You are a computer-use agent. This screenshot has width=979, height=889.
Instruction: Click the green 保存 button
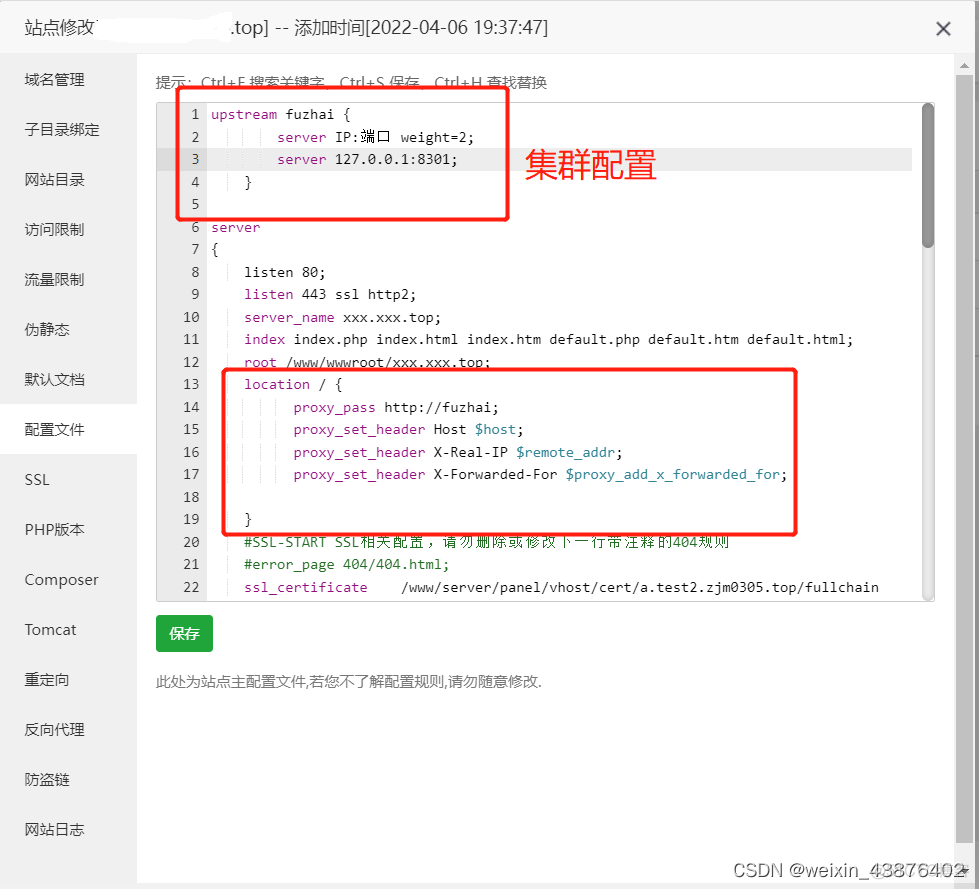tap(184, 633)
